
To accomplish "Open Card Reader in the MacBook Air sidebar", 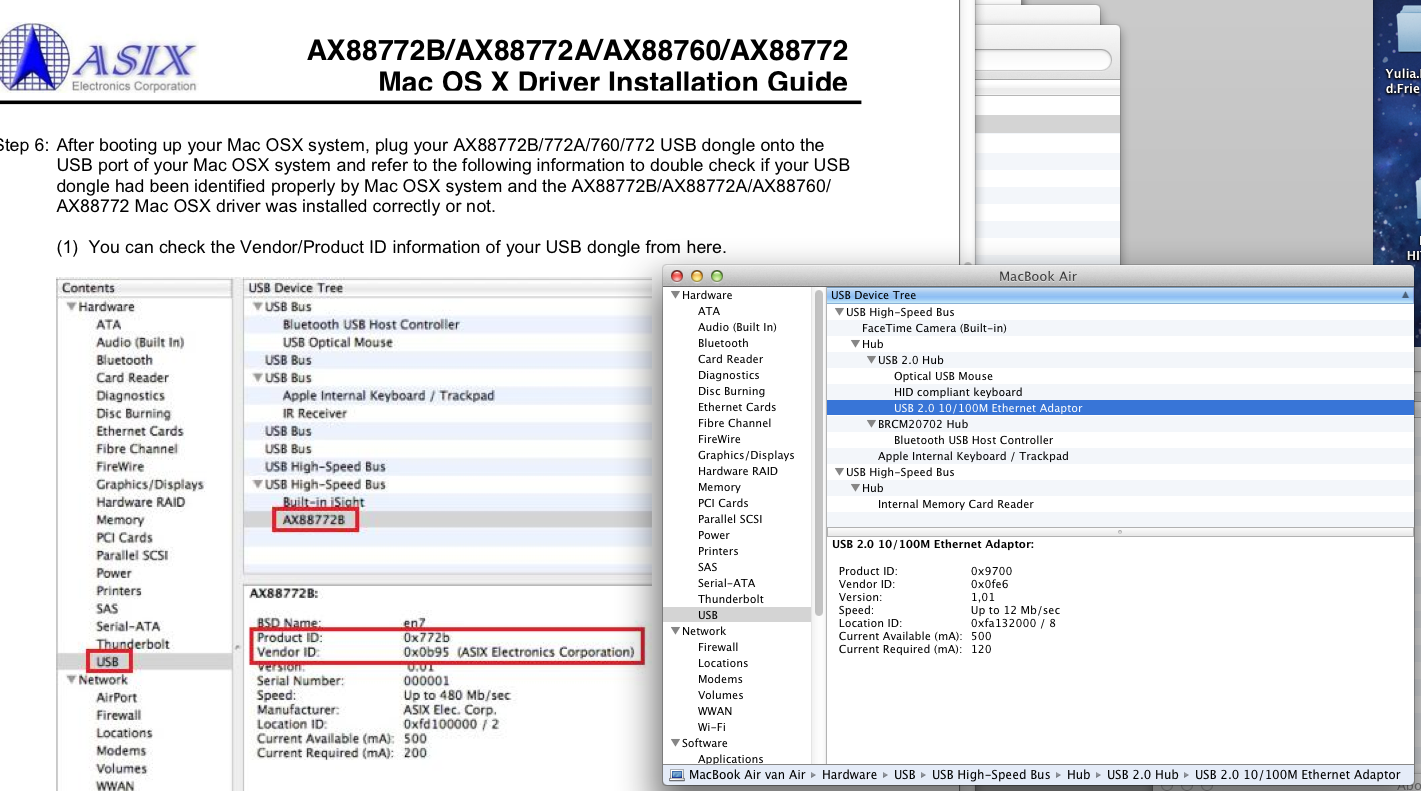I will [x=730, y=359].
